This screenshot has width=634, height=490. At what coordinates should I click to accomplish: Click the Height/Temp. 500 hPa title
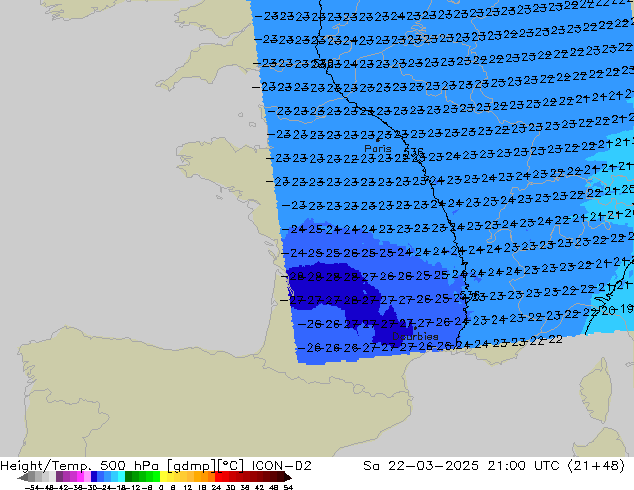[80, 466]
